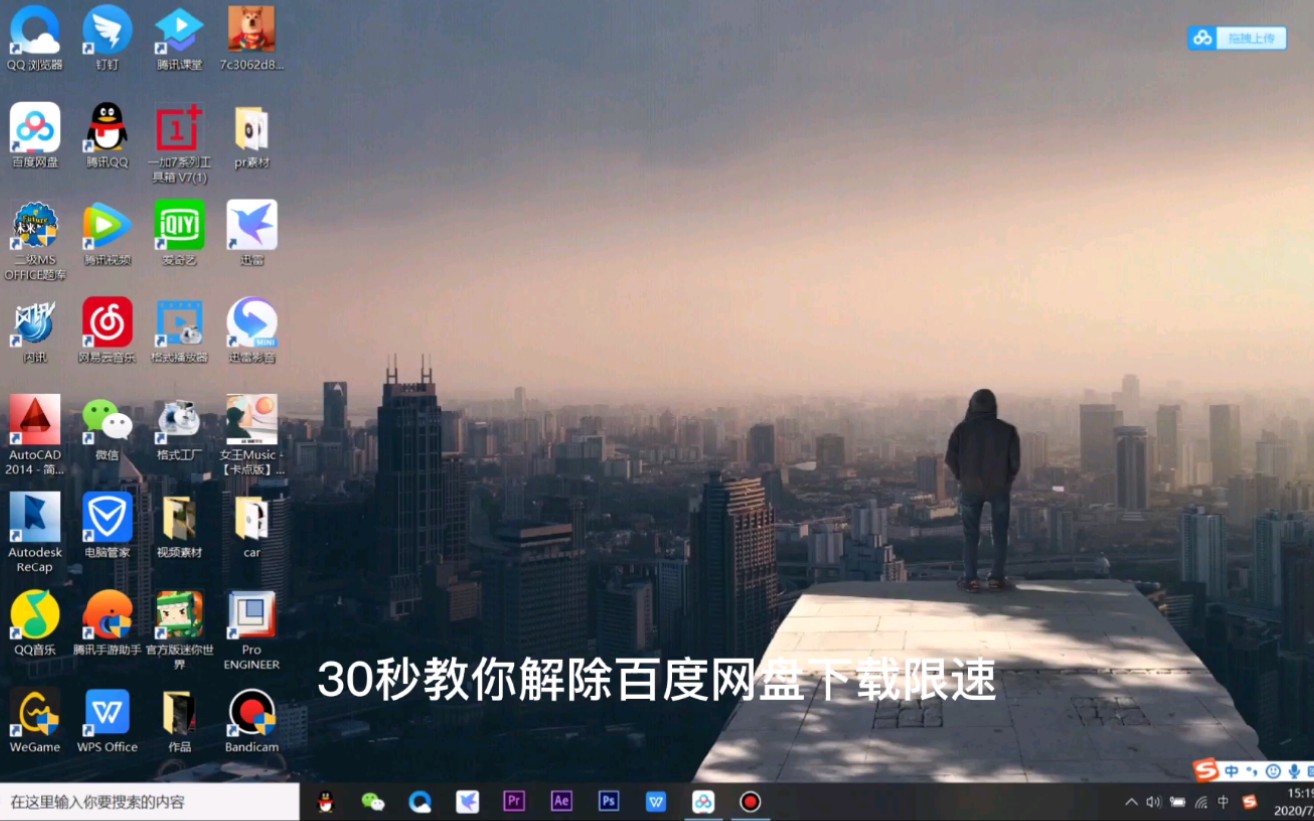This screenshot has height=821, width=1314.
Task: Open the emoji panel on IME bar
Action: [x=1273, y=772]
